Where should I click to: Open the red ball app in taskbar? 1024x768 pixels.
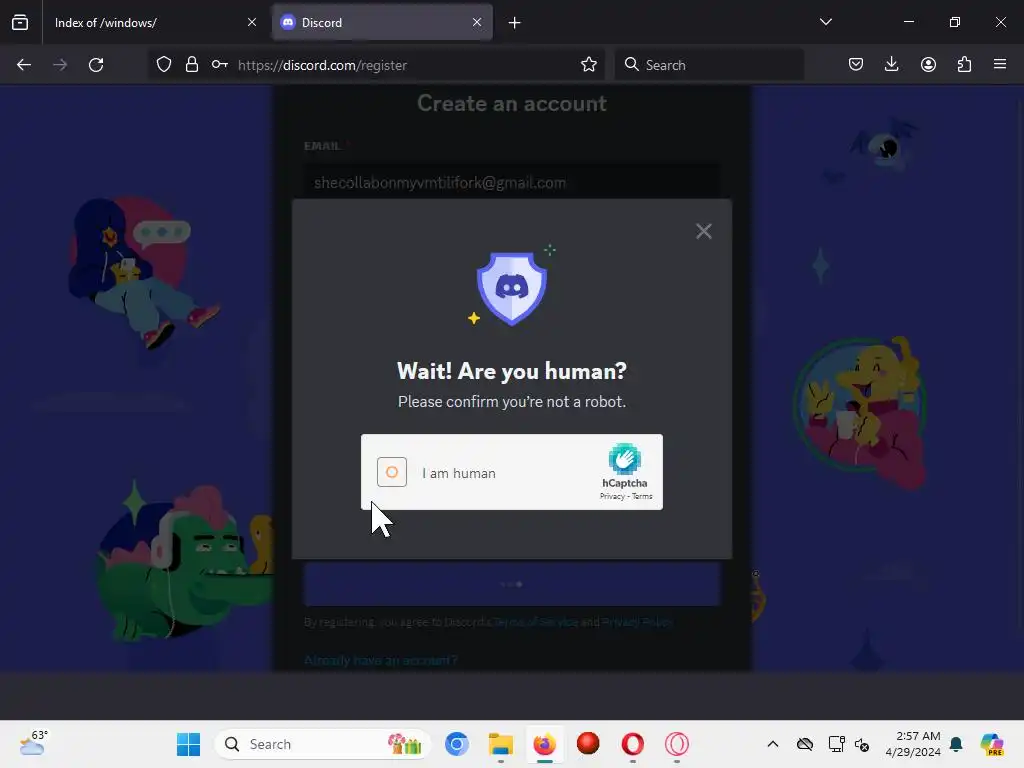pos(588,744)
